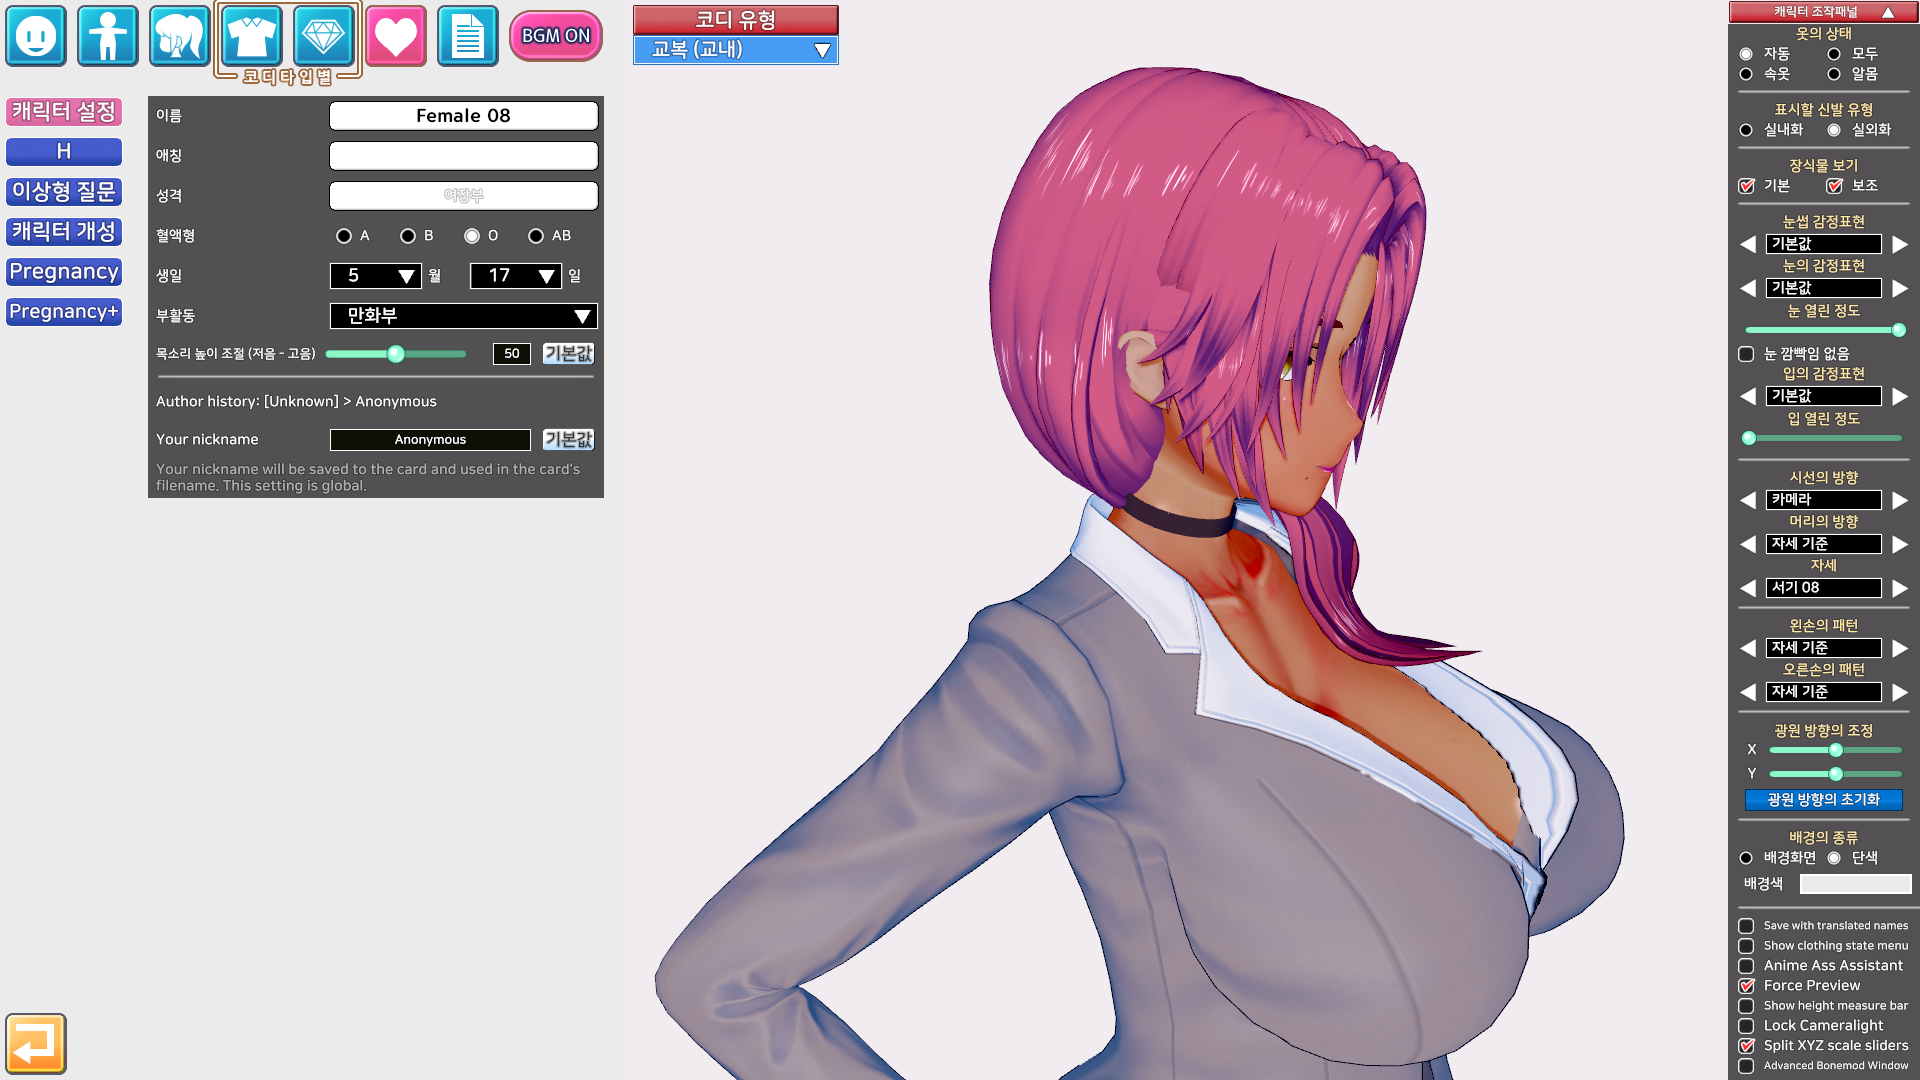The width and height of the screenshot is (1920, 1080).
Task: Click the Female 08 name field
Action: pyautogui.click(x=464, y=116)
